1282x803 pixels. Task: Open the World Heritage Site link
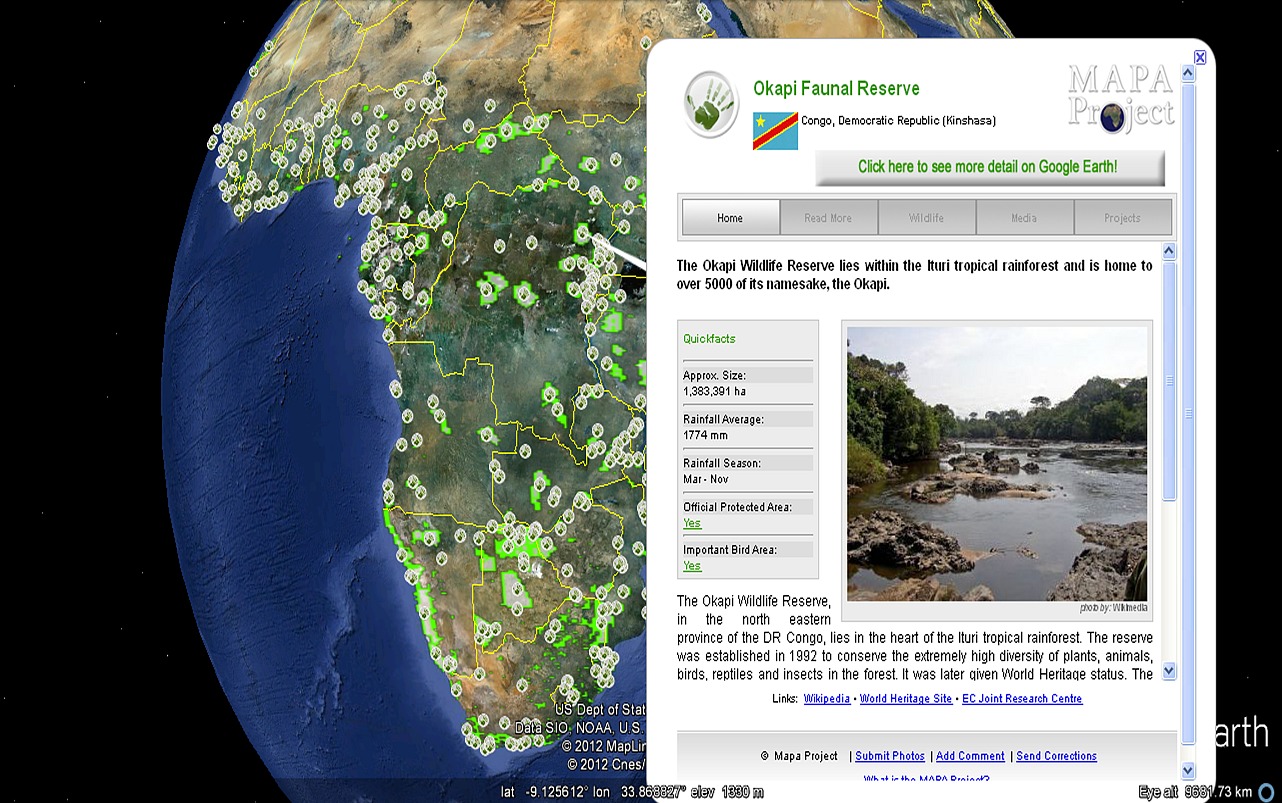tap(906, 699)
